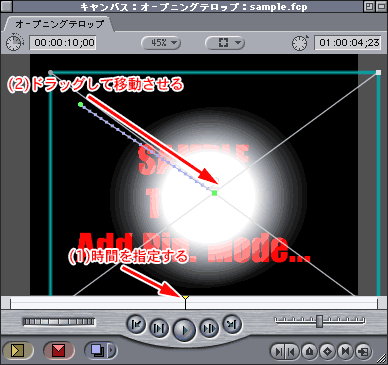The height and width of the screenshot is (365, 388).
Task: Click the window close box in title bar
Action: pyautogui.click(x=7, y=6)
